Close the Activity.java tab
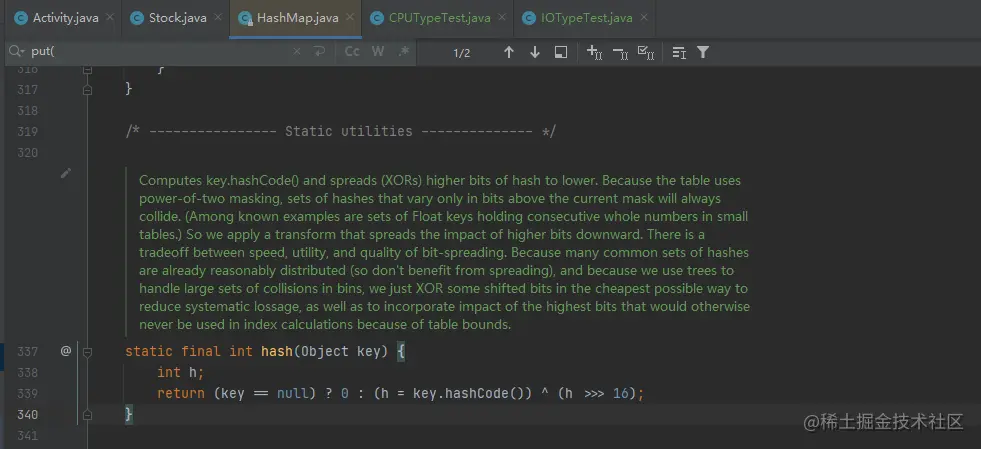The image size is (981, 449). pos(110,18)
